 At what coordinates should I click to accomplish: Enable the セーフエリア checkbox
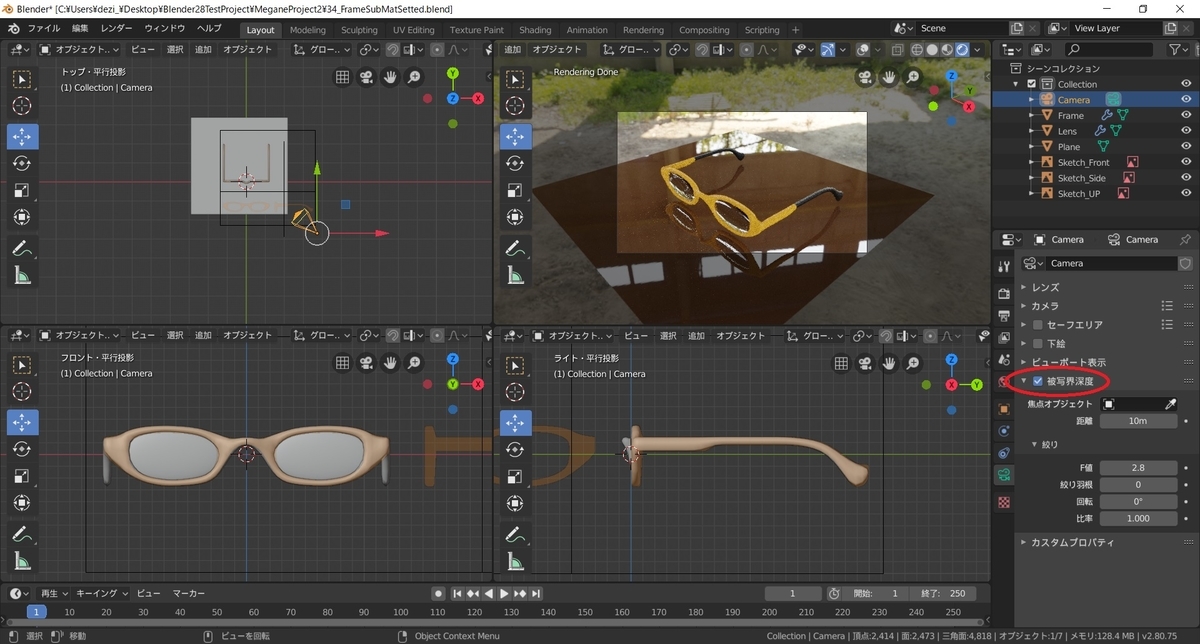click(1038, 324)
